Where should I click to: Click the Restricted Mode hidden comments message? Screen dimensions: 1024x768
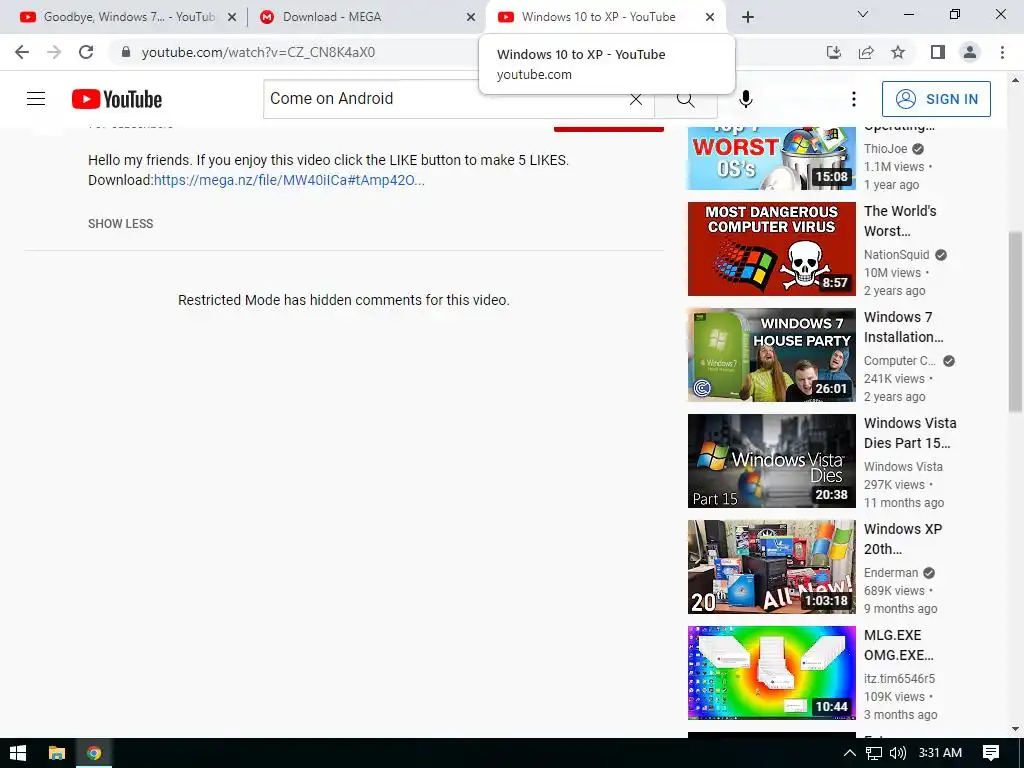[x=344, y=300]
